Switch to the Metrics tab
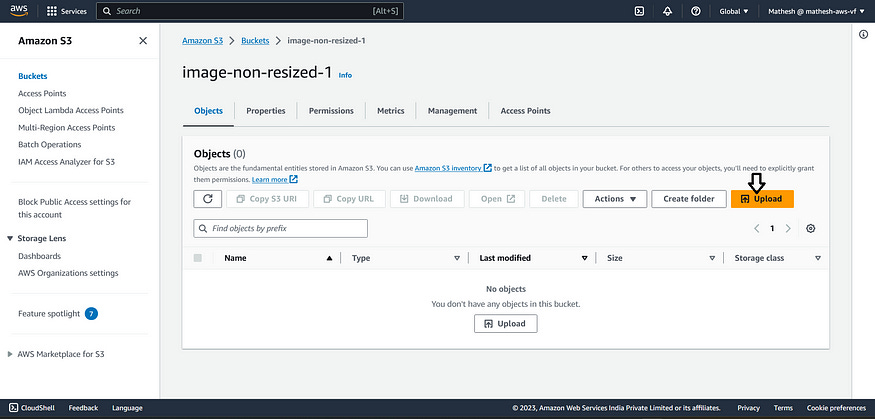875x419 pixels. (391, 110)
